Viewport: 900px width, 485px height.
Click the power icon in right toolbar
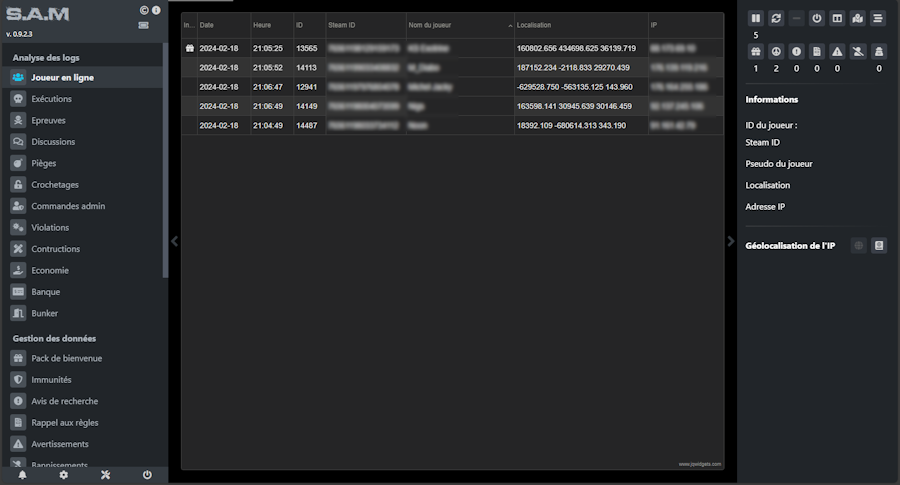[x=817, y=18]
